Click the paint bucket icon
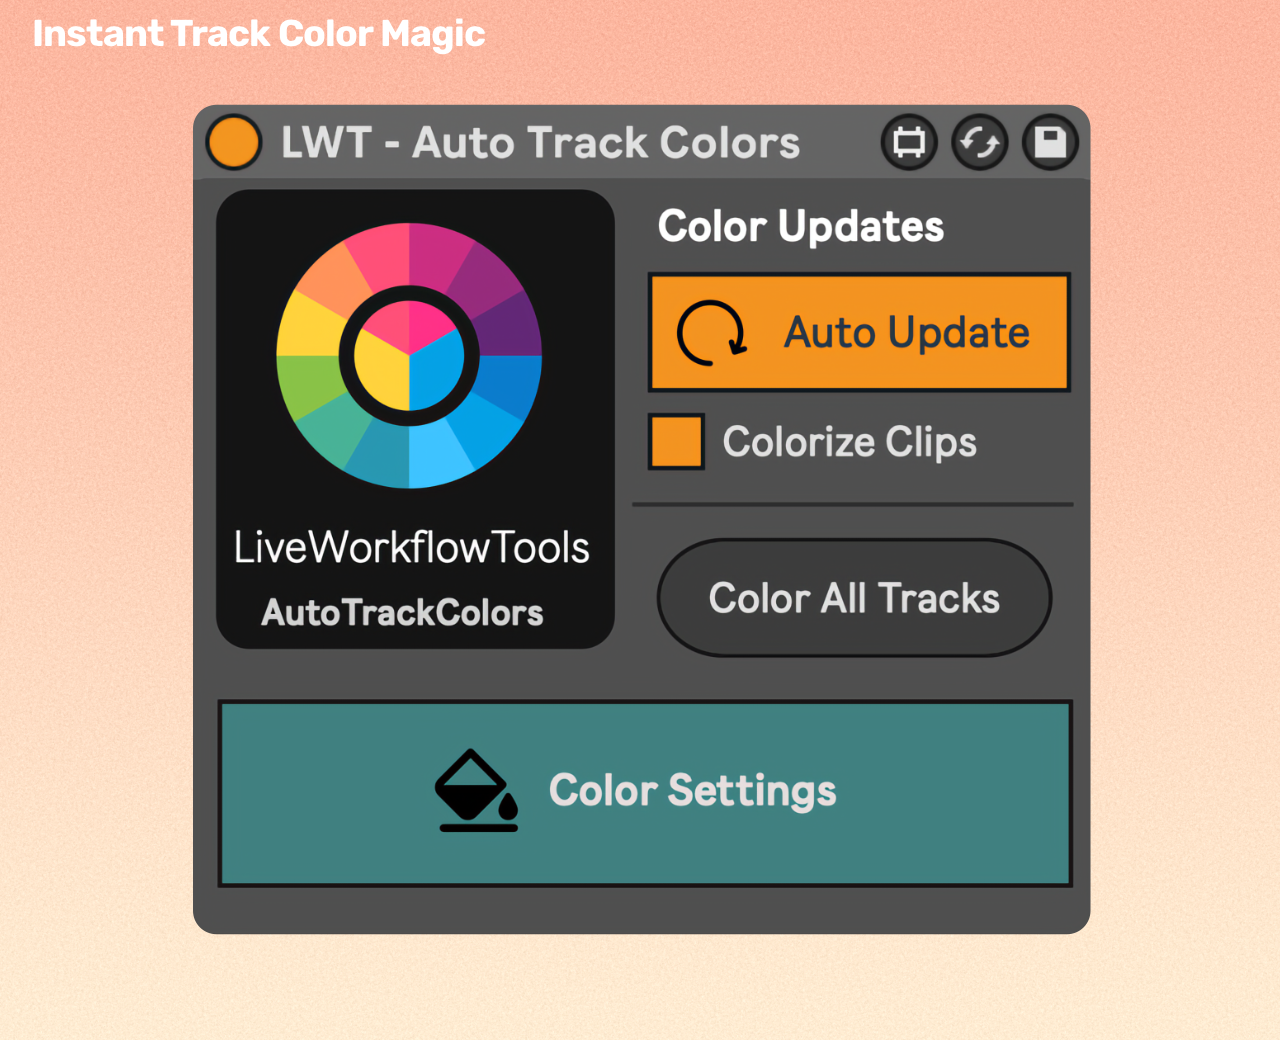The height and width of the screenshot is (1040, 1280). tap(477, 790)
